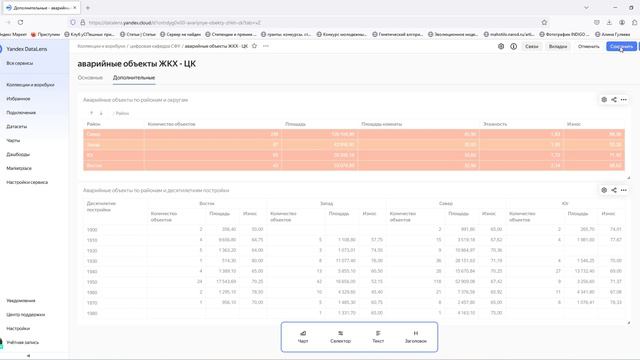The height and width of the screenshot is (360, 640).
Task: Reload the page in the browser
Action: (20, 22)
